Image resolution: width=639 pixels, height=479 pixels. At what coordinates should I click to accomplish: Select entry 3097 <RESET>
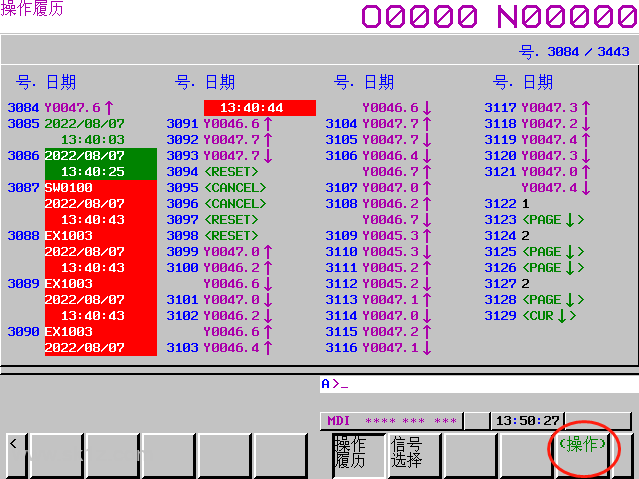212,220
